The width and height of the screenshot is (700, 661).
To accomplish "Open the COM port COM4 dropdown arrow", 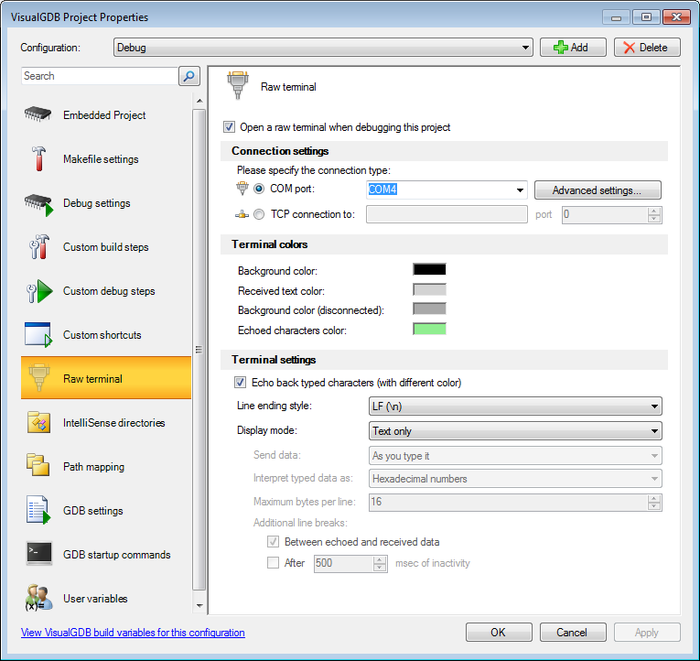I will (x=520, y=190).
